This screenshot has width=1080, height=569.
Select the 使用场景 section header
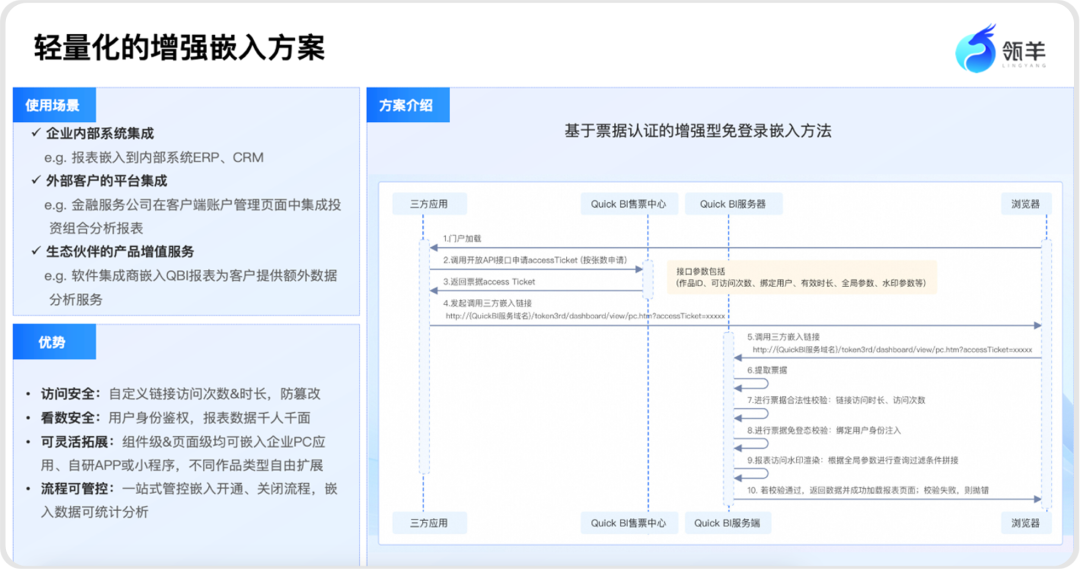coord(54,105)
